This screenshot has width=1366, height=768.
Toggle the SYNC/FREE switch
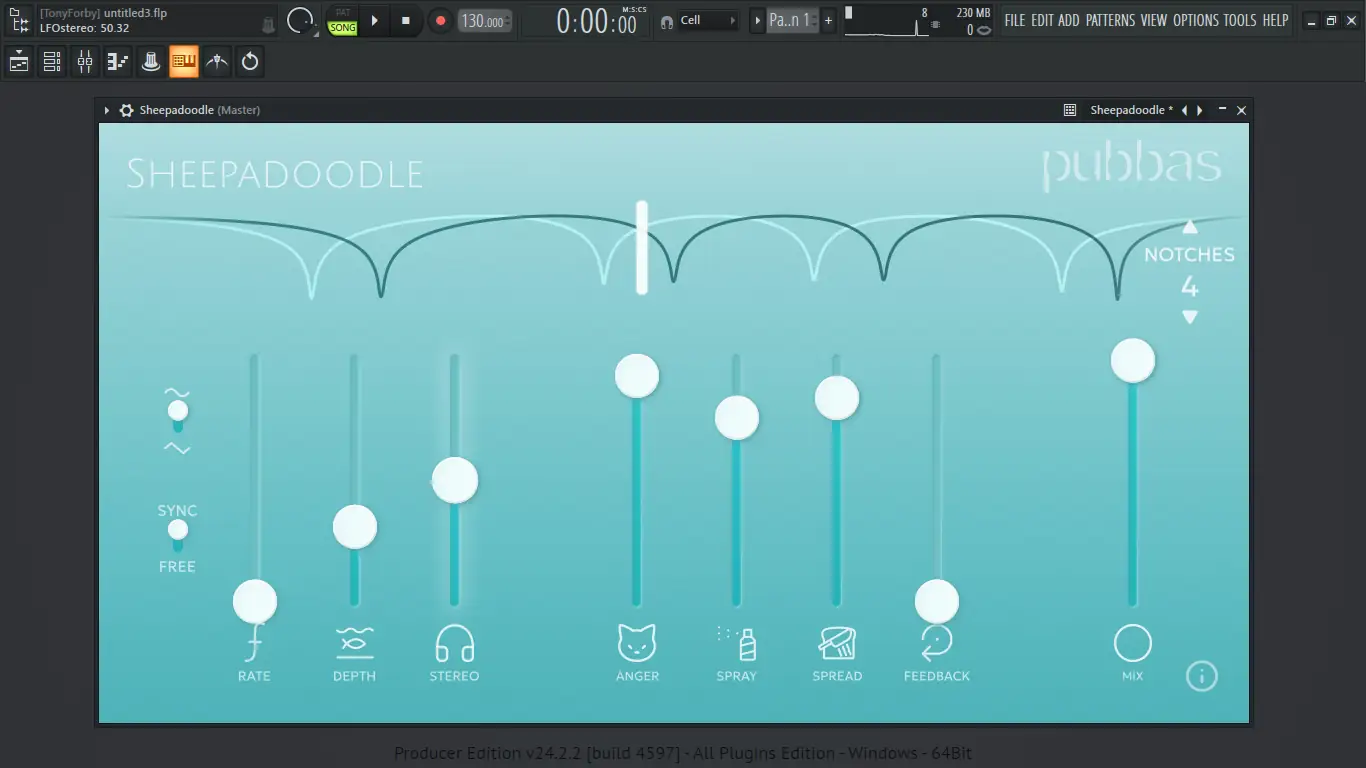pyautogui.click(x=178, y=533)
